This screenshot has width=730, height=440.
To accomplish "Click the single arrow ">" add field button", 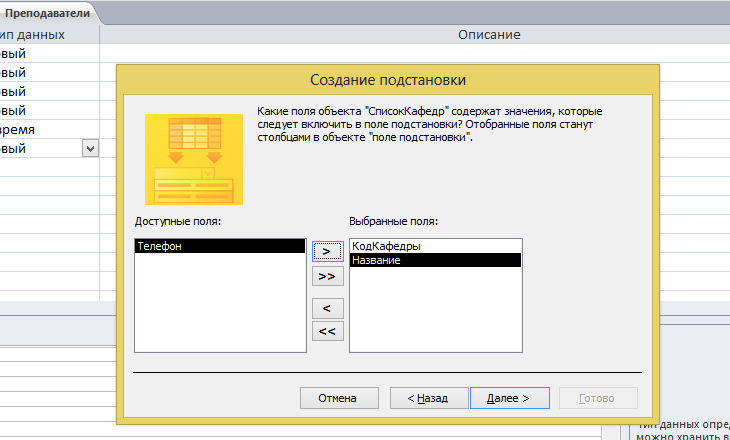I will coord(326,250).
